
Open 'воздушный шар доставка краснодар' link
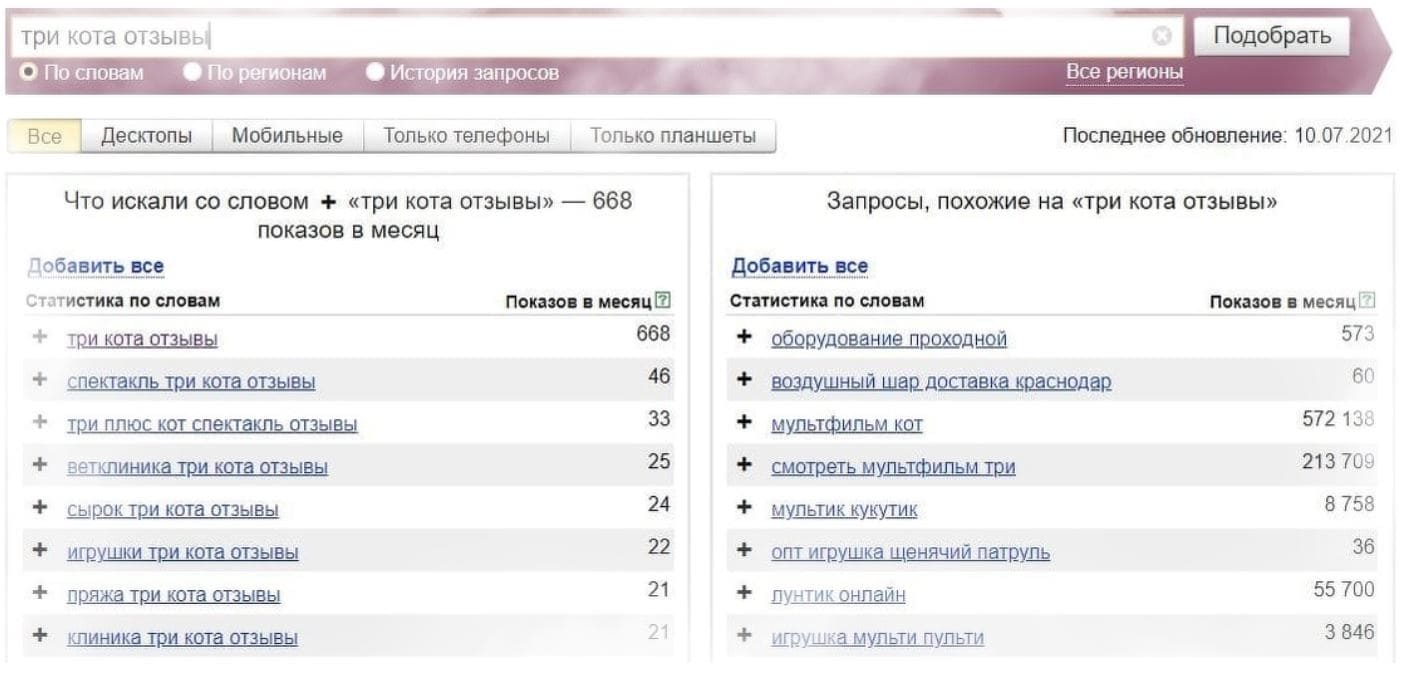[941, 382]
